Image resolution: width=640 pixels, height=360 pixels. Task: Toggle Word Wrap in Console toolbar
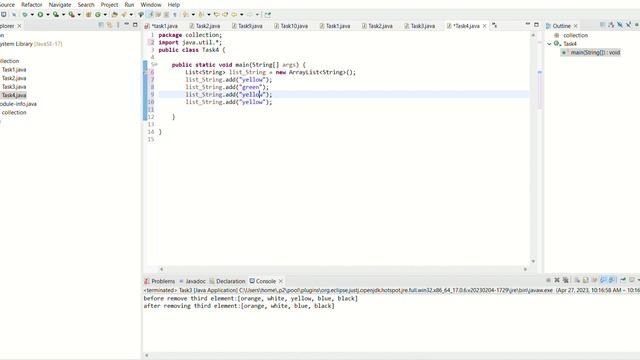pos(594,280)
